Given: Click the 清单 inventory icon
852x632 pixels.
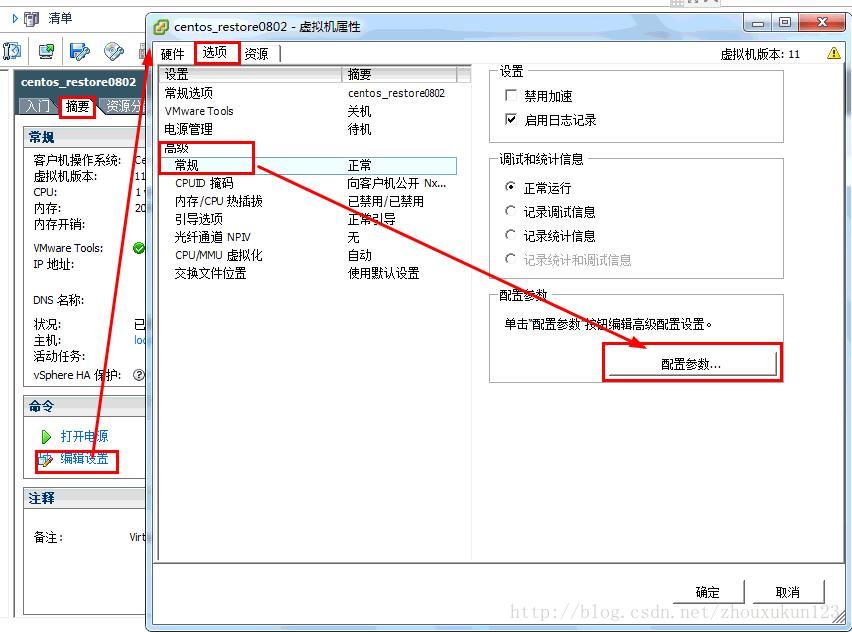Looking at the screenshot, I should click(32, 19).
